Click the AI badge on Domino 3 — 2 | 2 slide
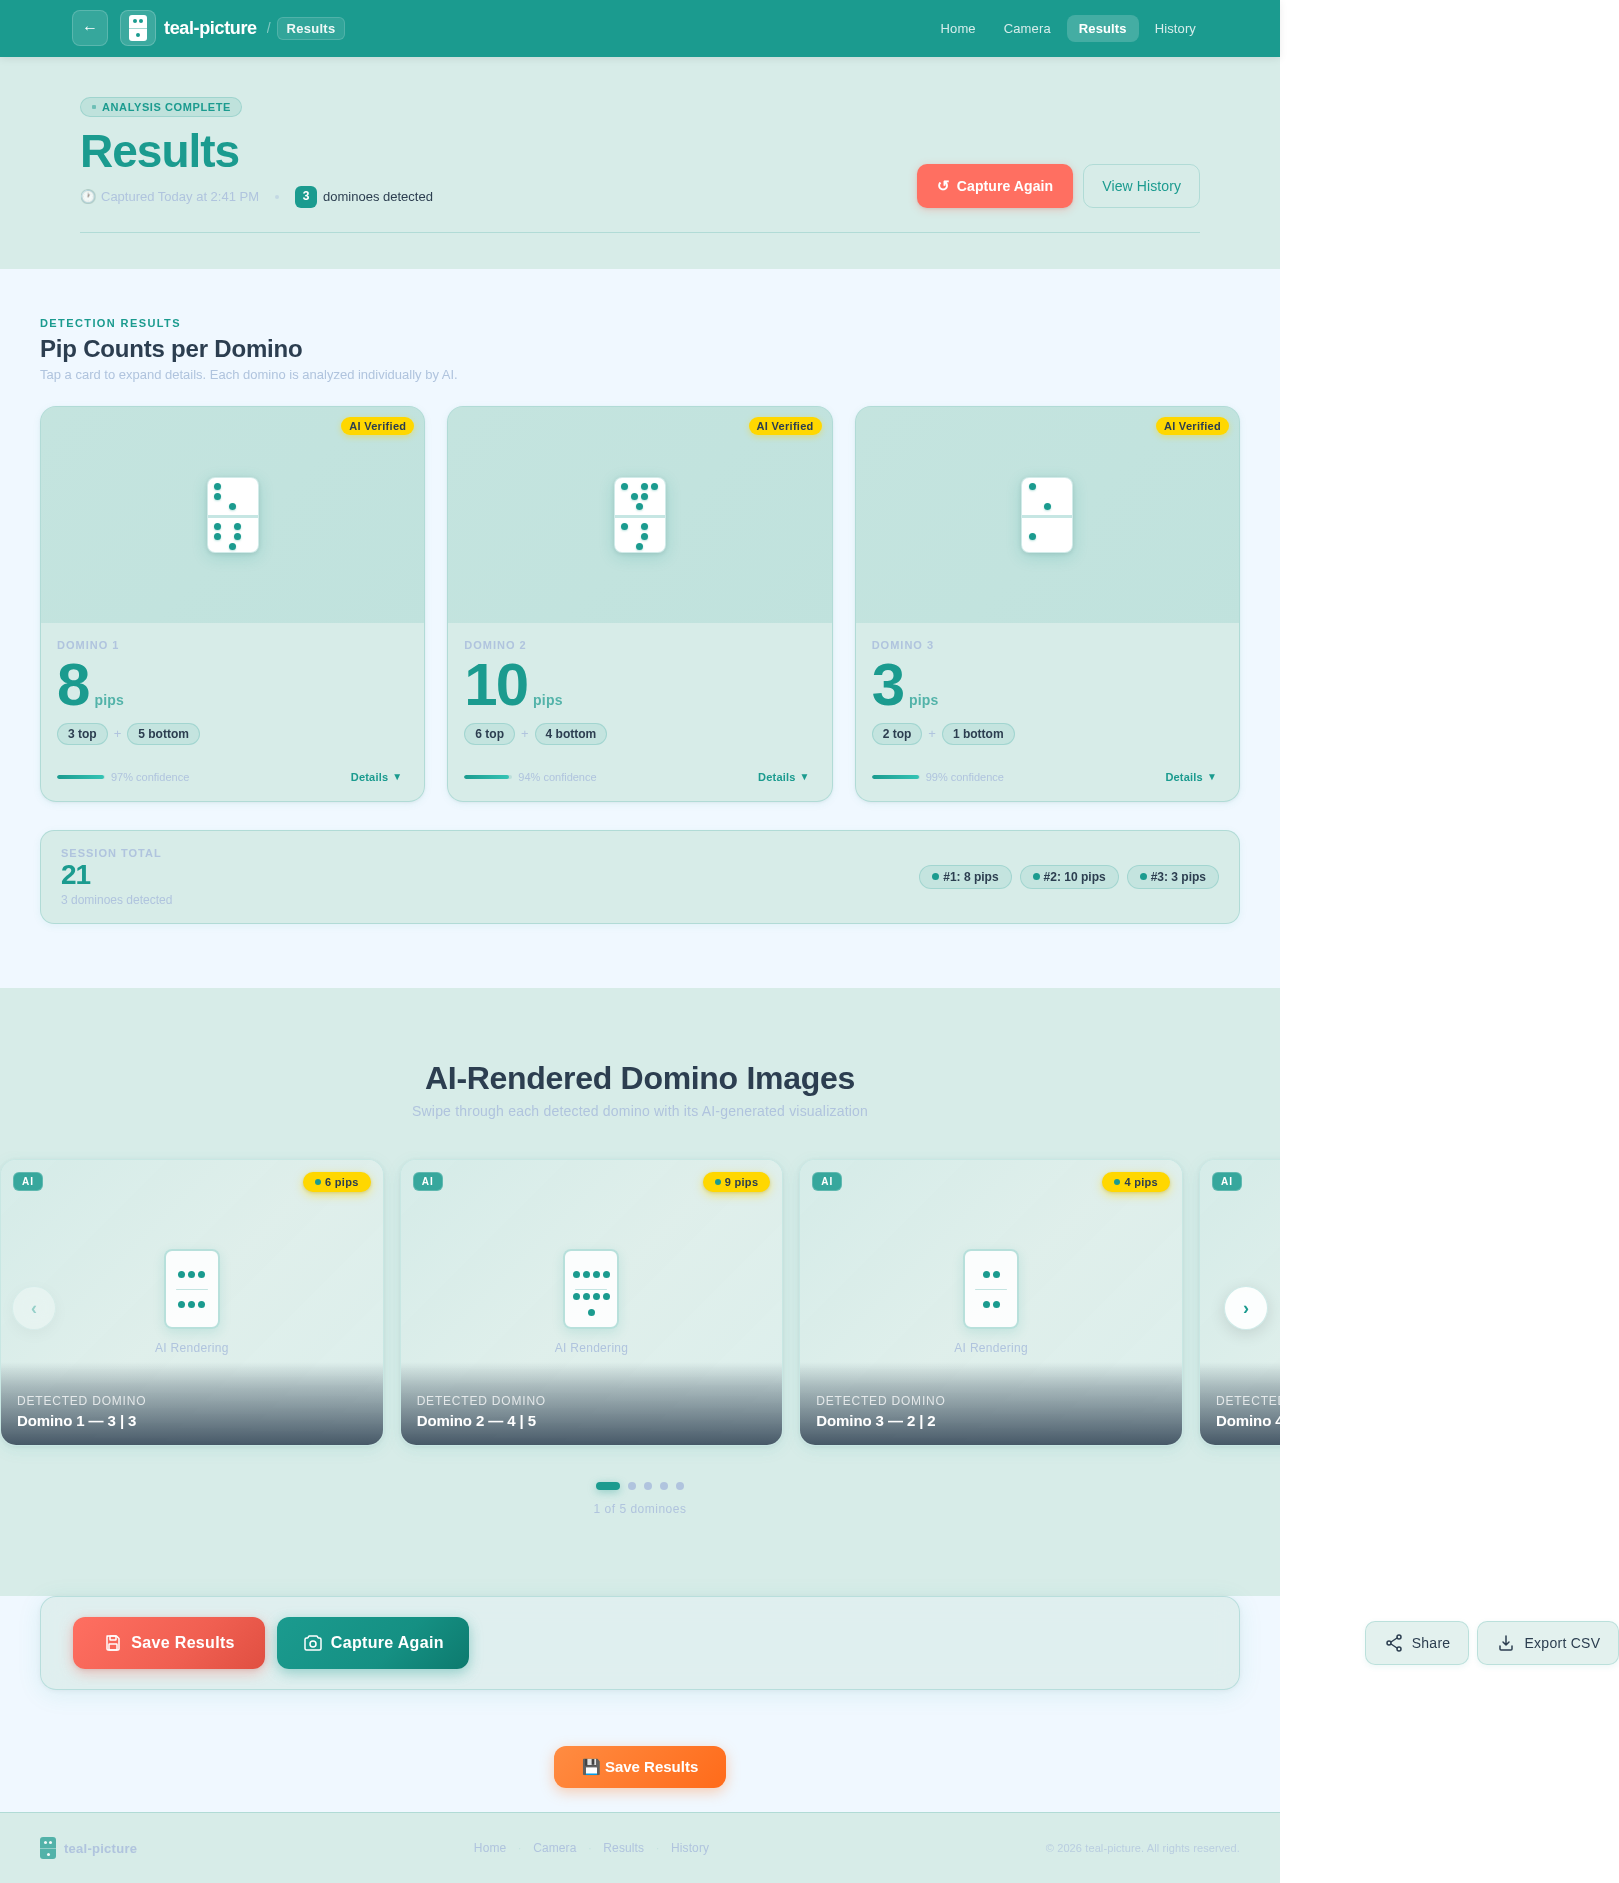Image resolution: width=1619 pixels, height=1883 pixels. click(827, 1181)
